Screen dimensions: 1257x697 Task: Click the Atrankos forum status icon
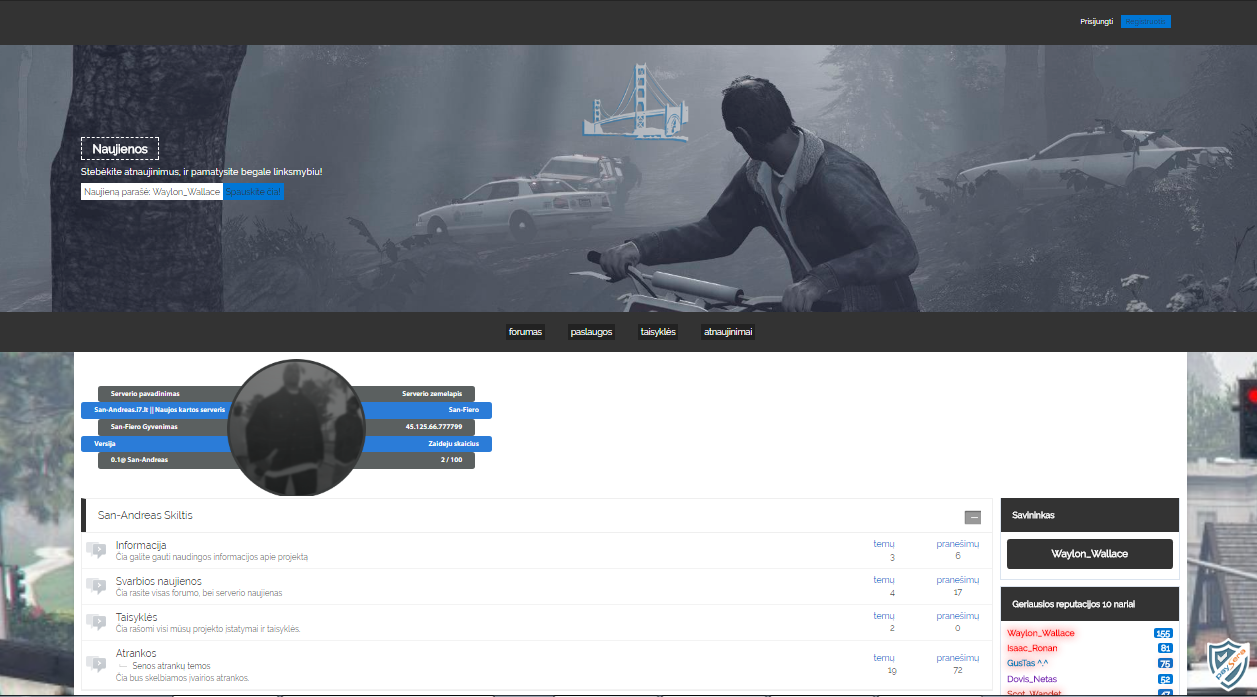click(96, 664)
